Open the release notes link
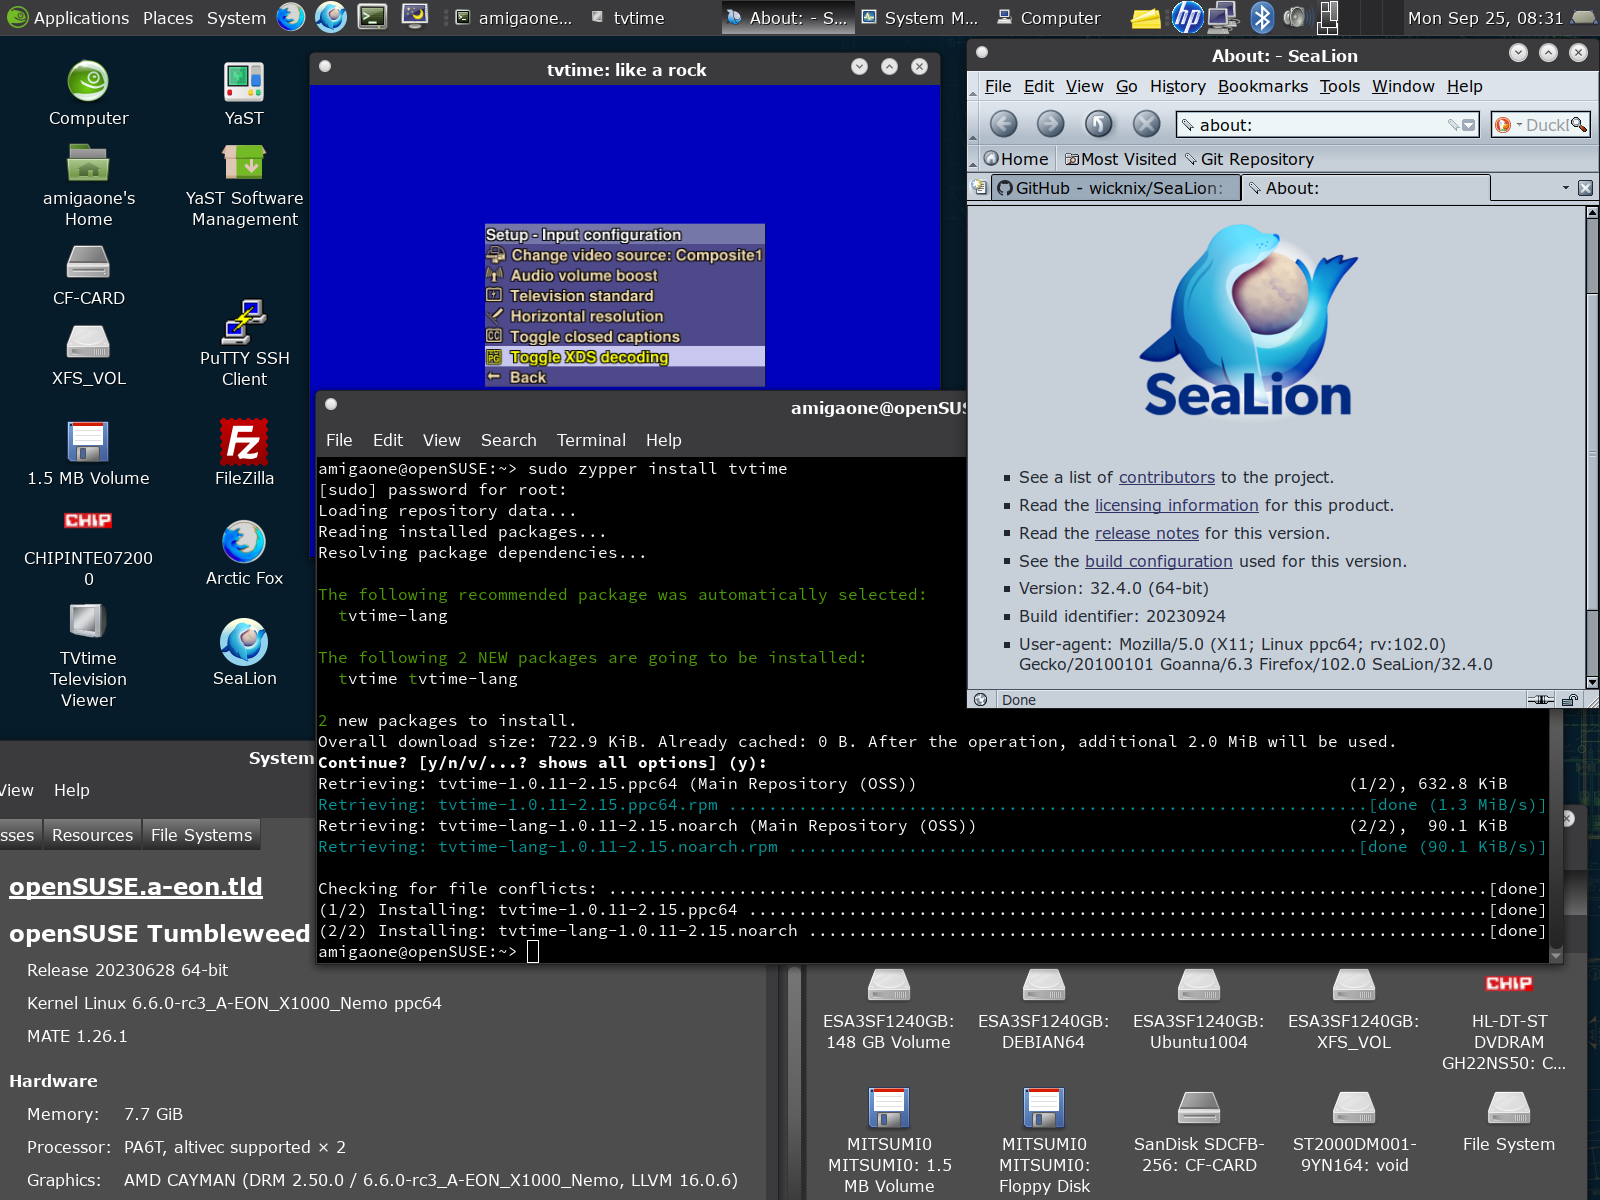Screen dimensions: 1600x1200 pyautogui.click(x=1146, y=533)
